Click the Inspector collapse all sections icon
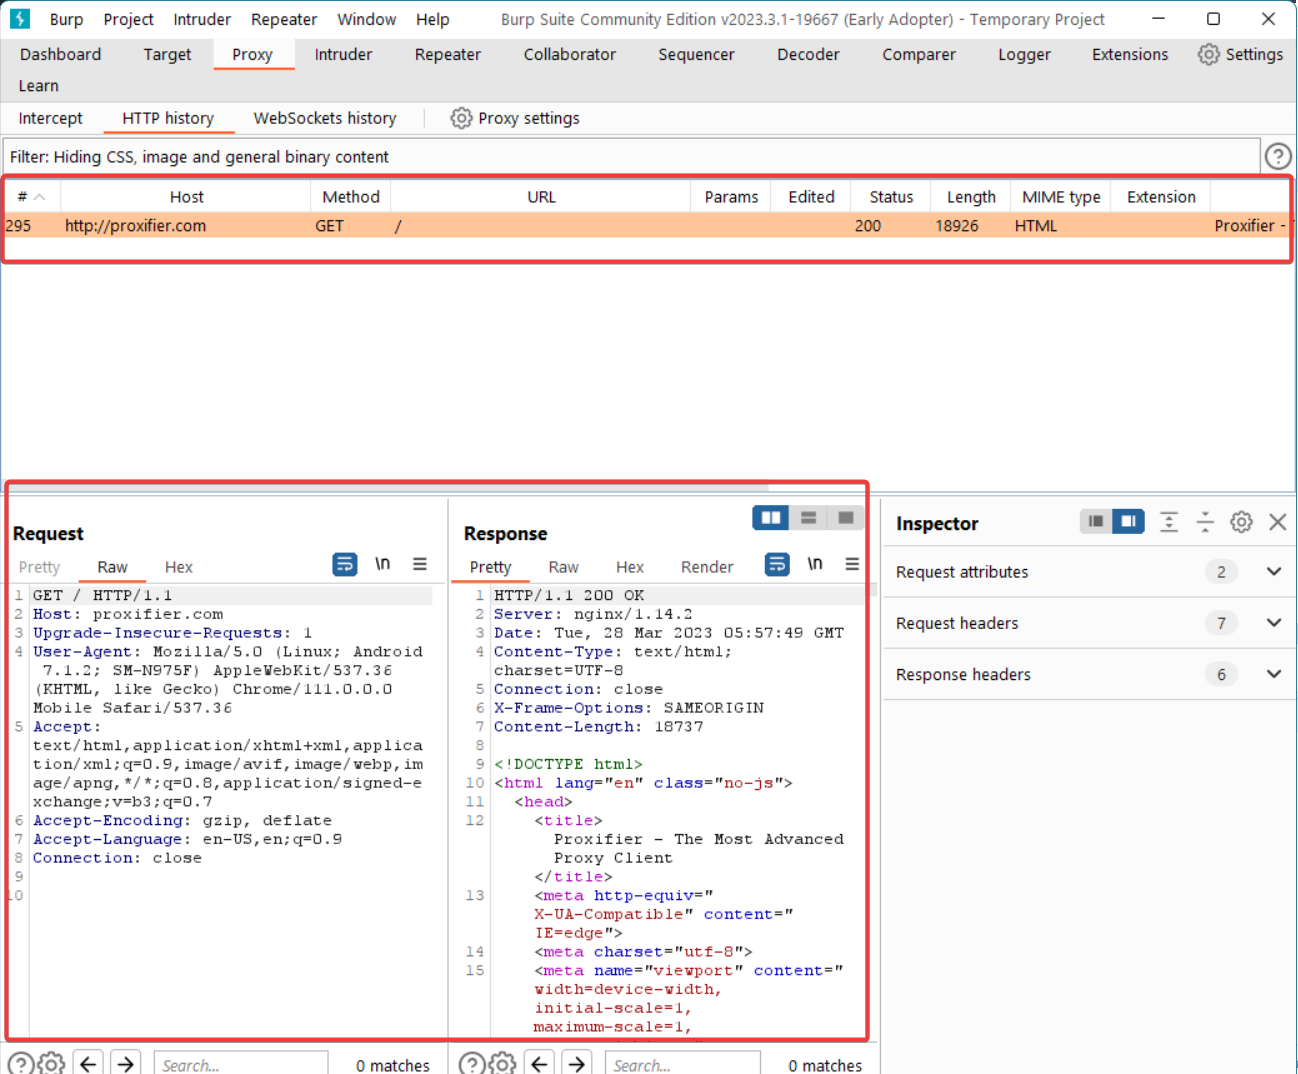Screen dimensions: 1298x1074 tap(1205, 522)
